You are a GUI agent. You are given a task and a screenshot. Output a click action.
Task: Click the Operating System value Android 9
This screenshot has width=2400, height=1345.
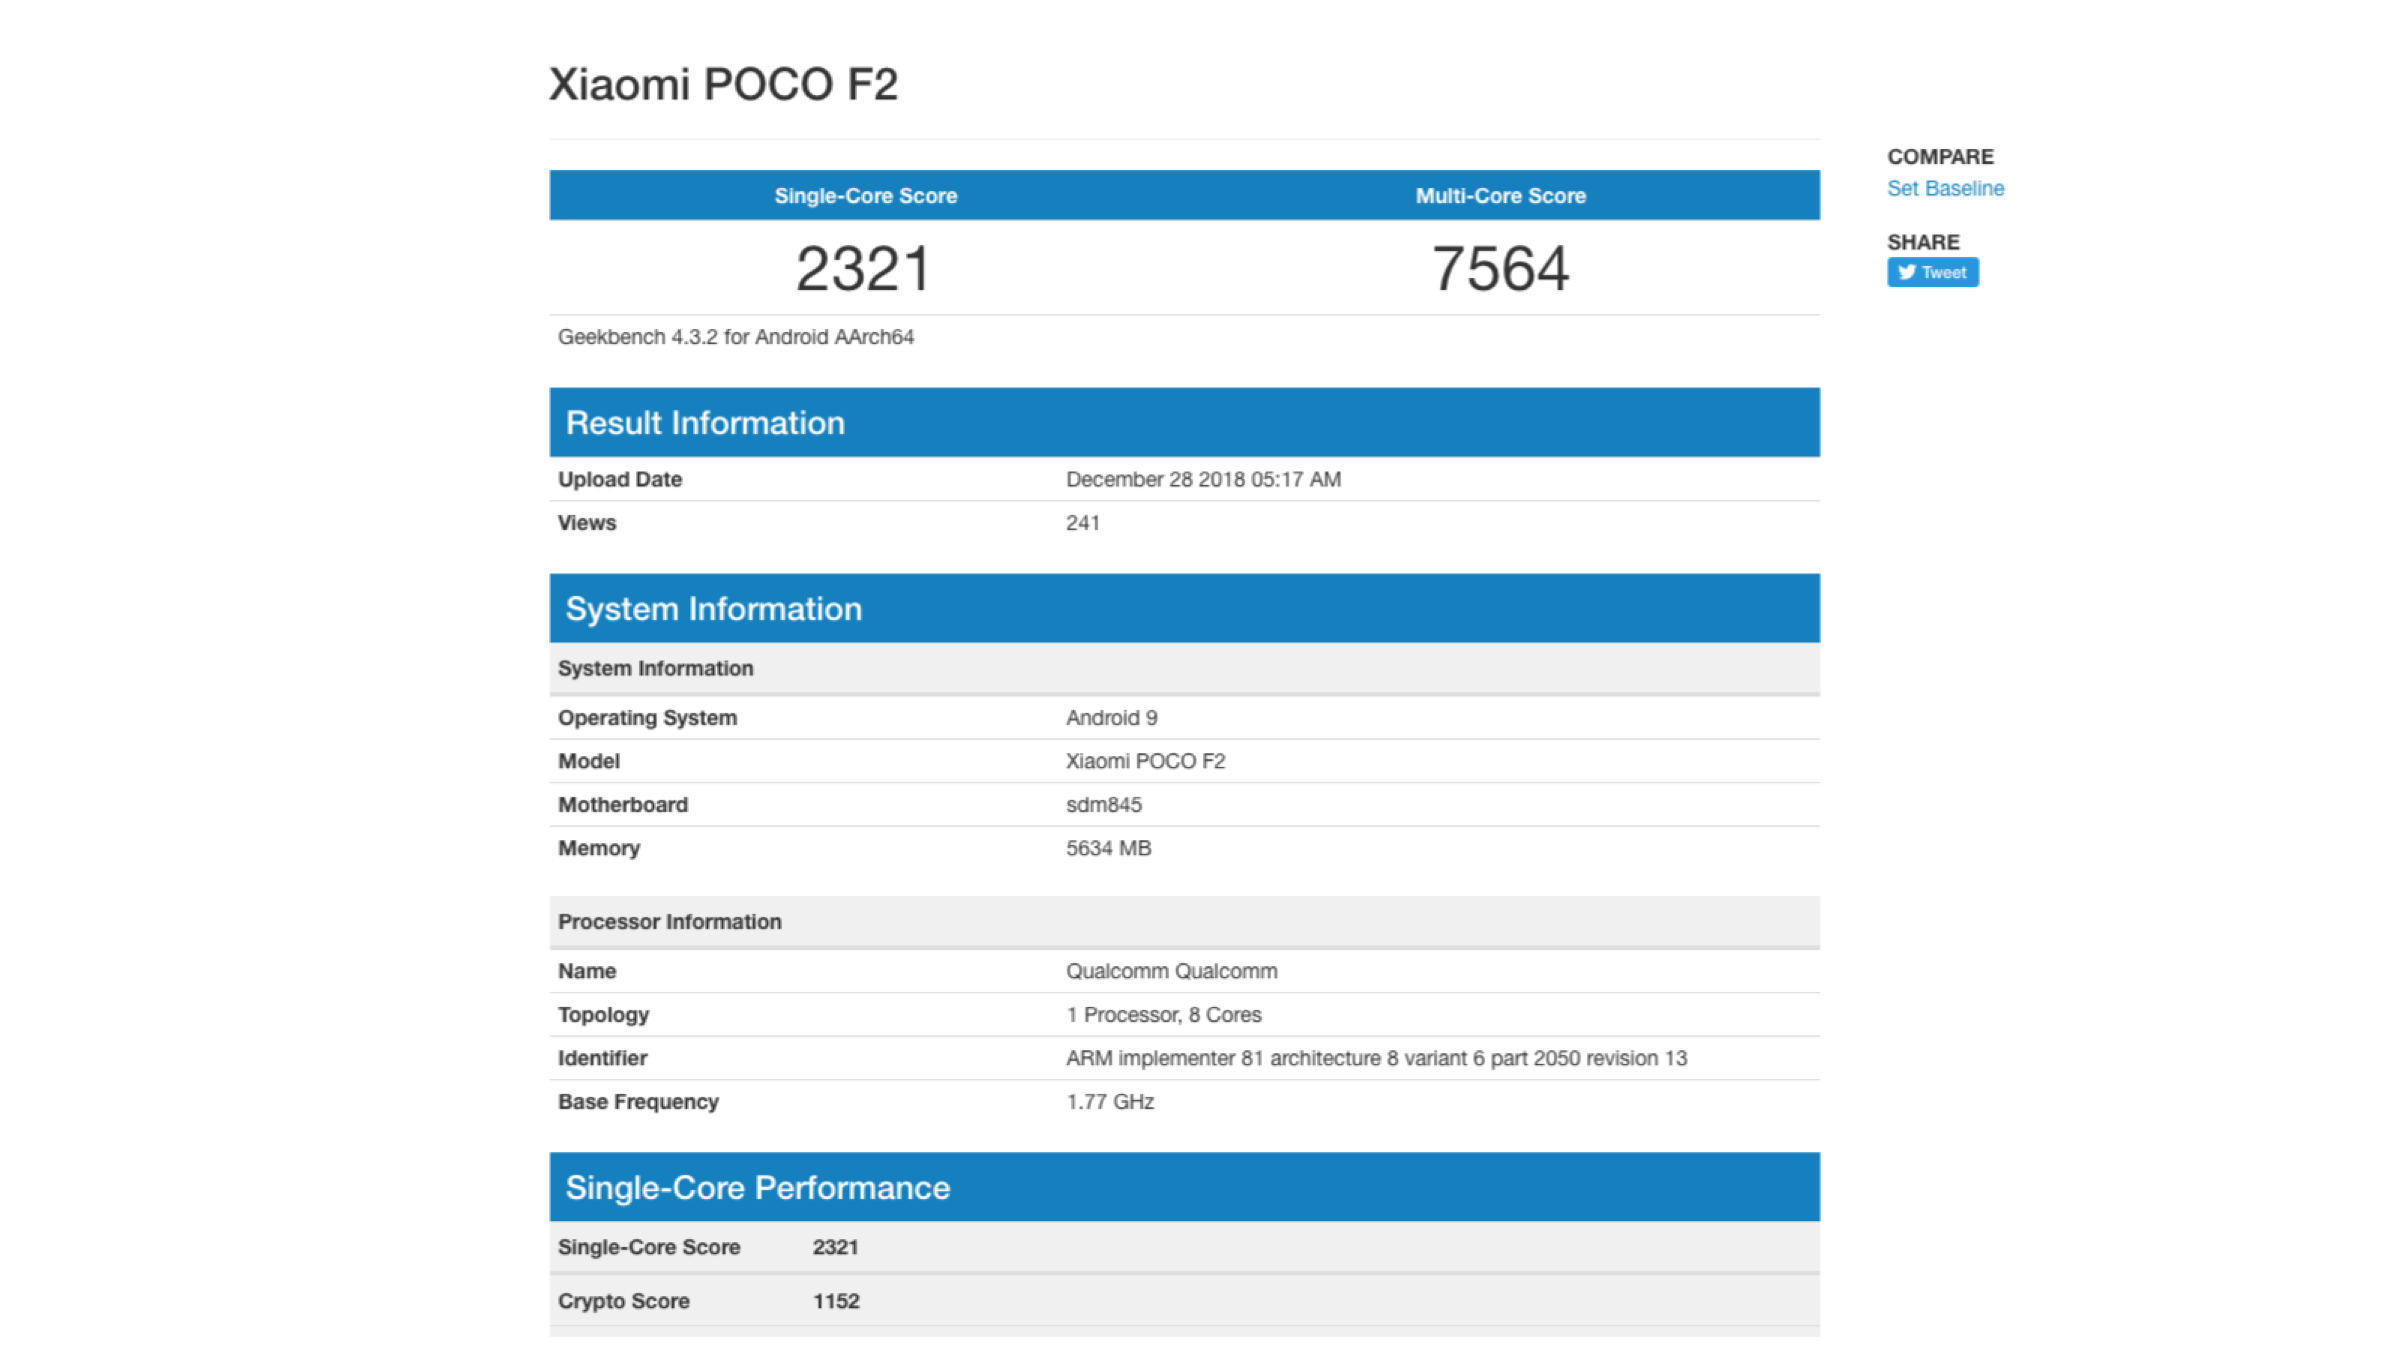[x=1111, y=718]
